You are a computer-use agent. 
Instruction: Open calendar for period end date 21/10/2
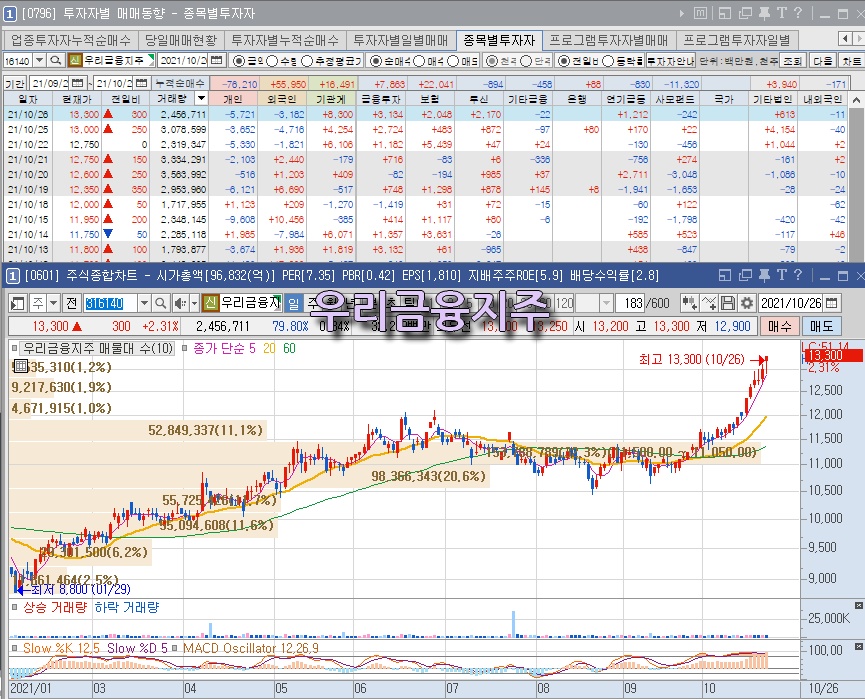pos(142,83)
